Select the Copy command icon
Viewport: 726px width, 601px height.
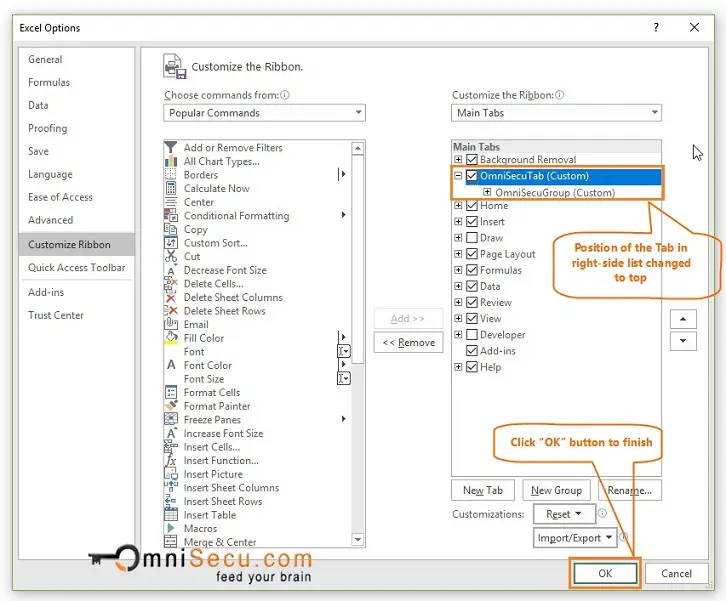[x=171, y=229]
